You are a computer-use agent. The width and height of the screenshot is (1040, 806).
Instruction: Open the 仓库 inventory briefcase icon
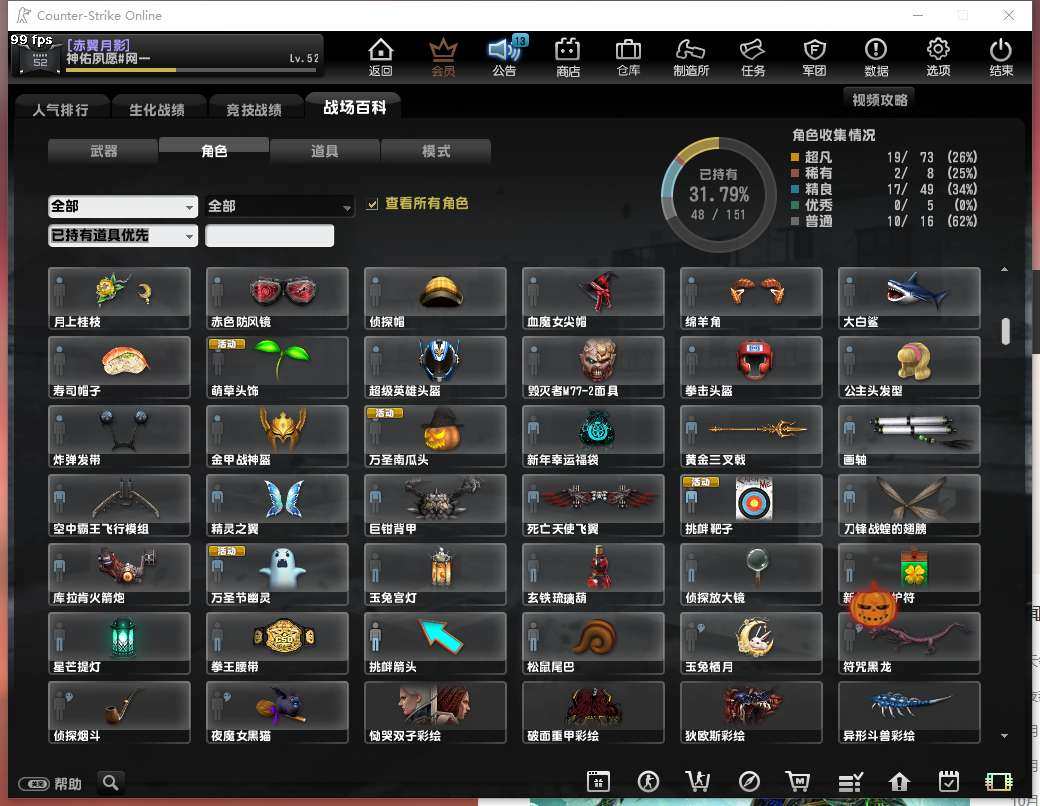tap(628, 57)
